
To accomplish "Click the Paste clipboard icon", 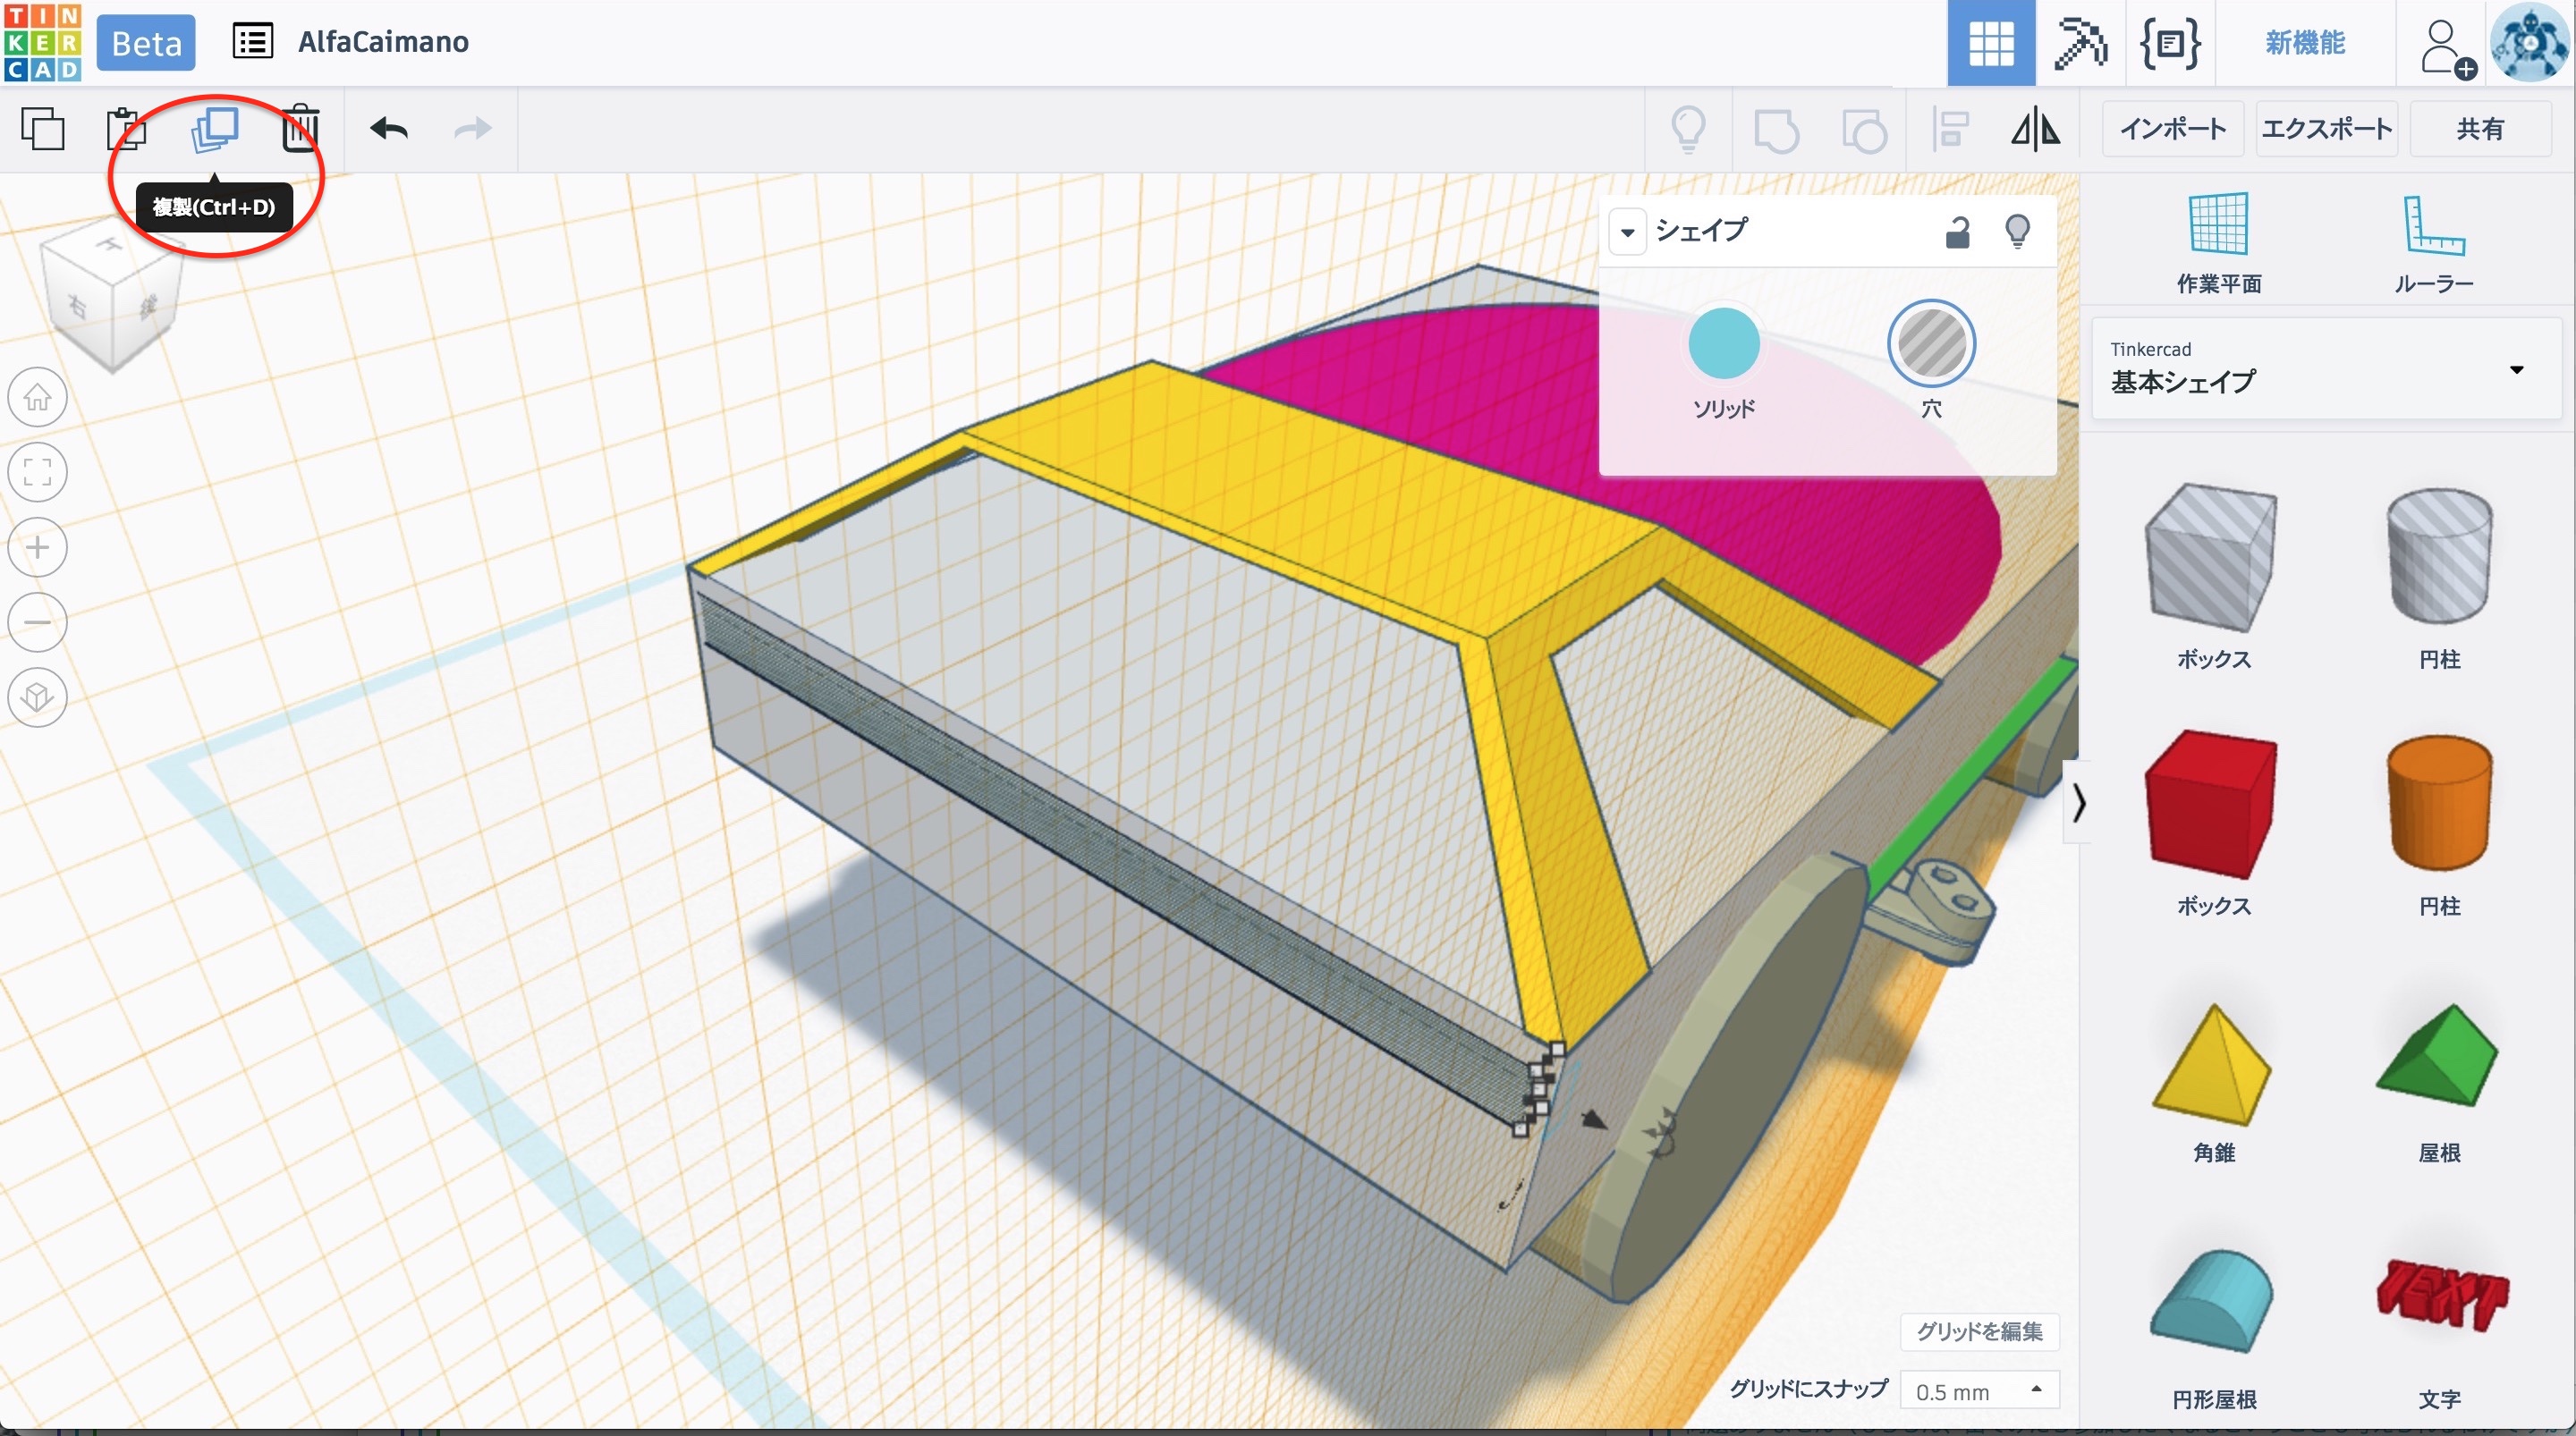I will point(126,129).
